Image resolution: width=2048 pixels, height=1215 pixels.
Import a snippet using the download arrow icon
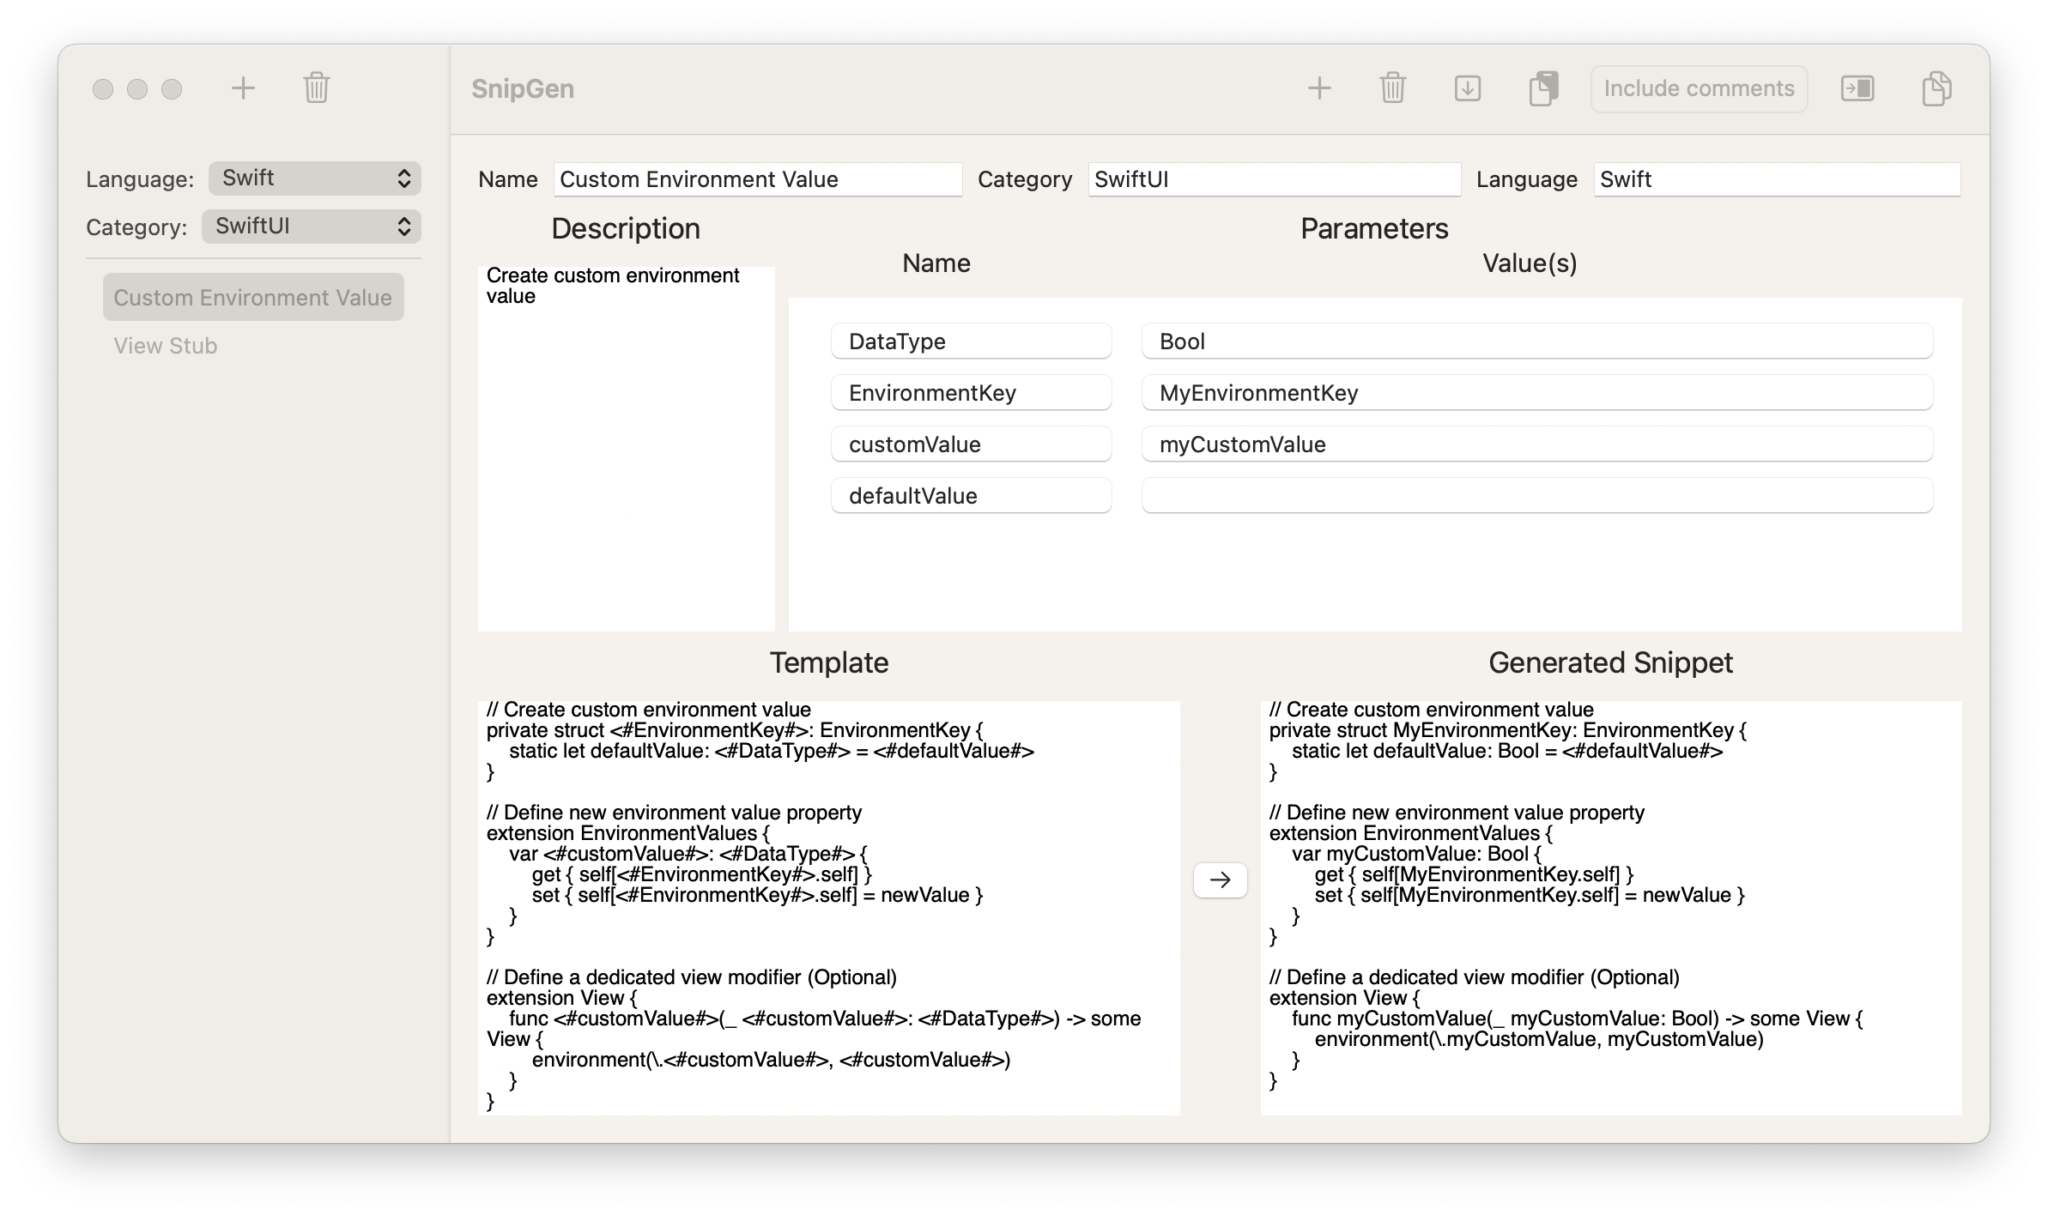pyautogui.click(x=1466, y=88)
